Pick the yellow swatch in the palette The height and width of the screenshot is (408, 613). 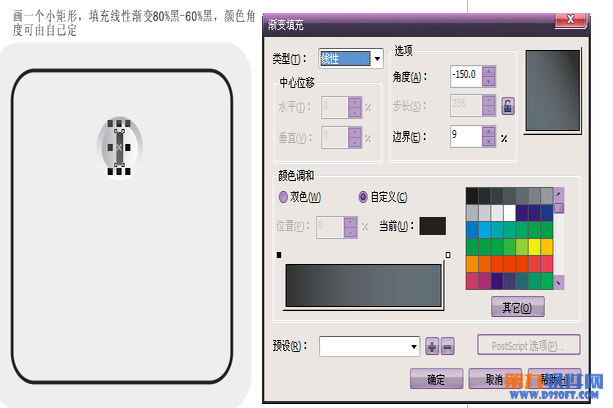coord(534,247)
